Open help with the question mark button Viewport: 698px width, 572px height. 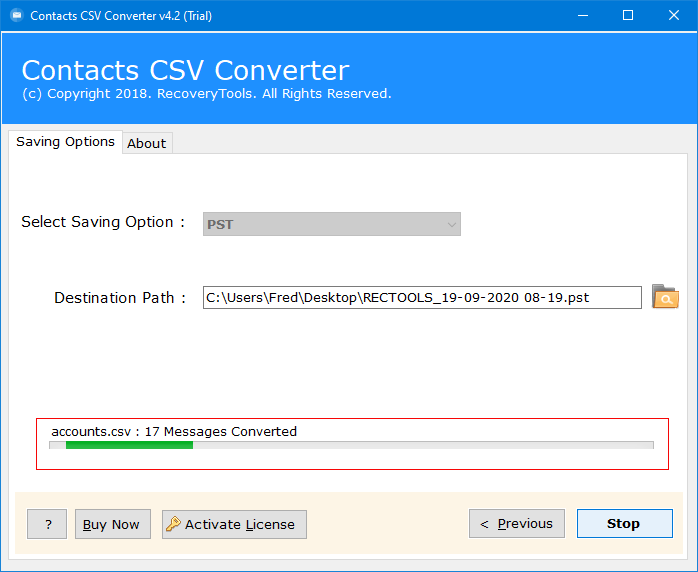coord(47,524)
